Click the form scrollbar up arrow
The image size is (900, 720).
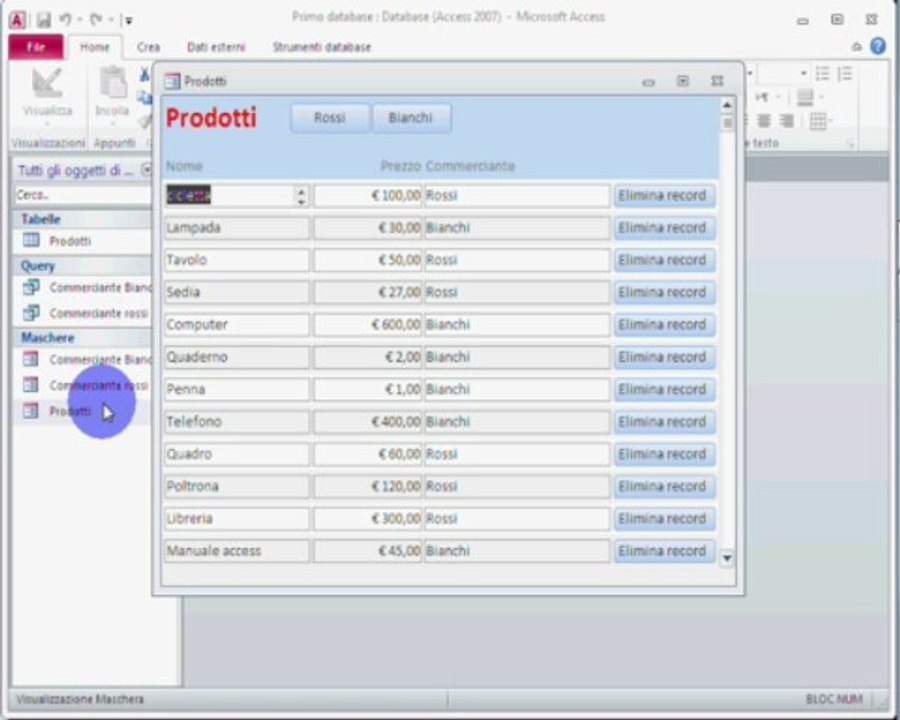[x=727, y=105]
